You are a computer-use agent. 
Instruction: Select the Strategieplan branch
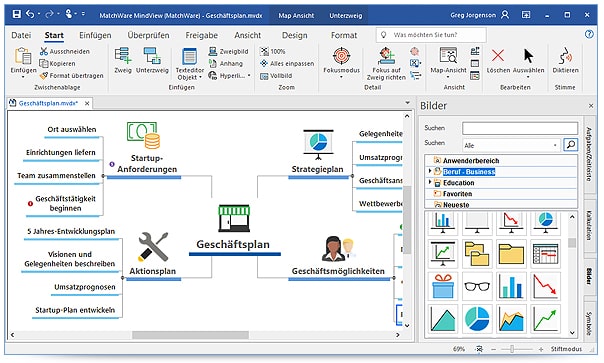[x=317, y=169]
